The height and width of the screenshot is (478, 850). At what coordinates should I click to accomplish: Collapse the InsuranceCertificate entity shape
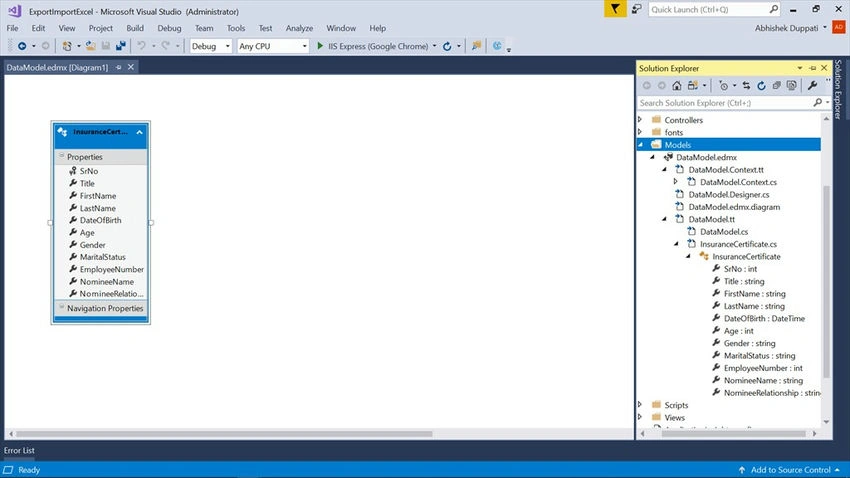click(139, 132)
